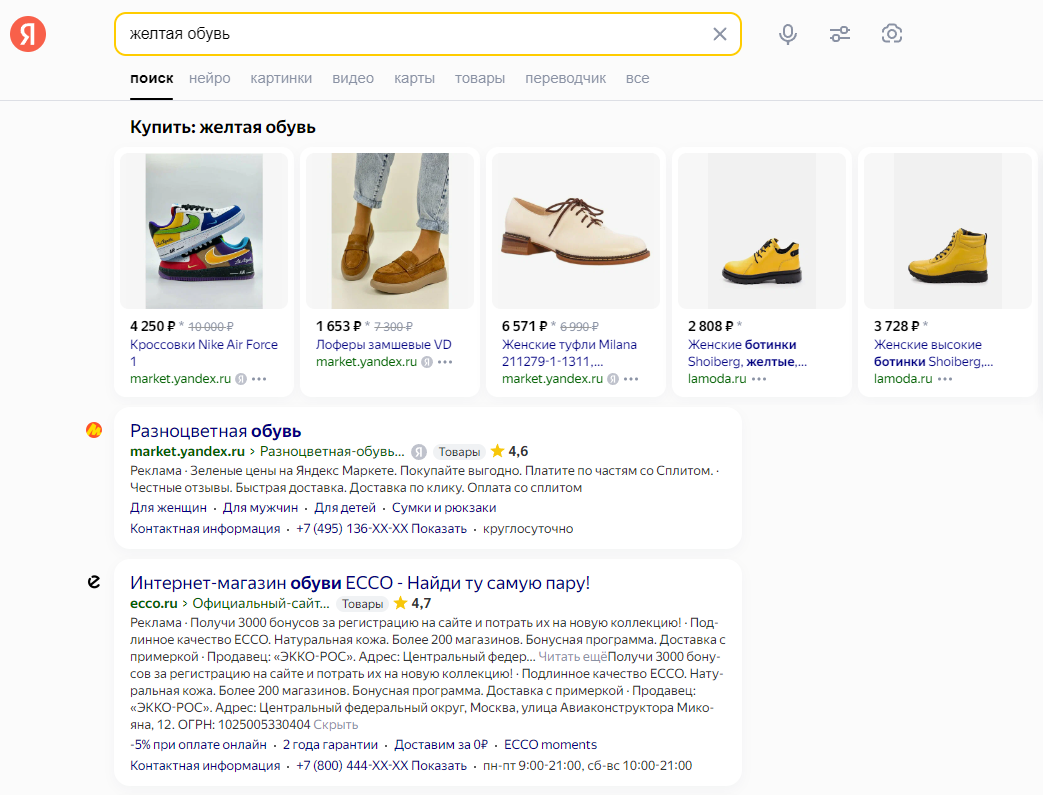1043x795 pixels.
Task: Switch to the нейро tab
Action: point(210,79)
